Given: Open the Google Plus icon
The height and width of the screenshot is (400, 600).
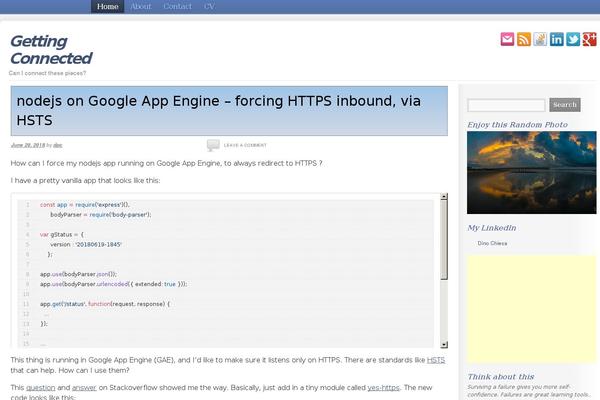Looking at the screenshot, I should tap(590, 39).
